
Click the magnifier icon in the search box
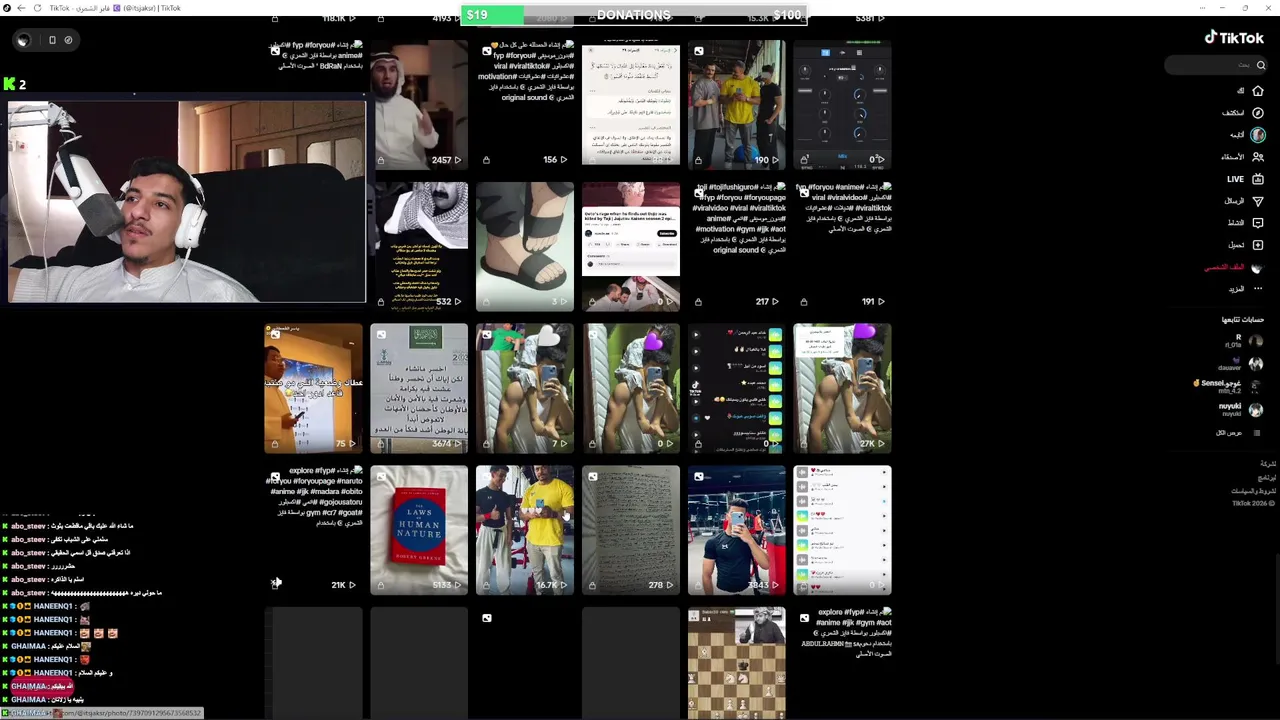coord(1260,65)
